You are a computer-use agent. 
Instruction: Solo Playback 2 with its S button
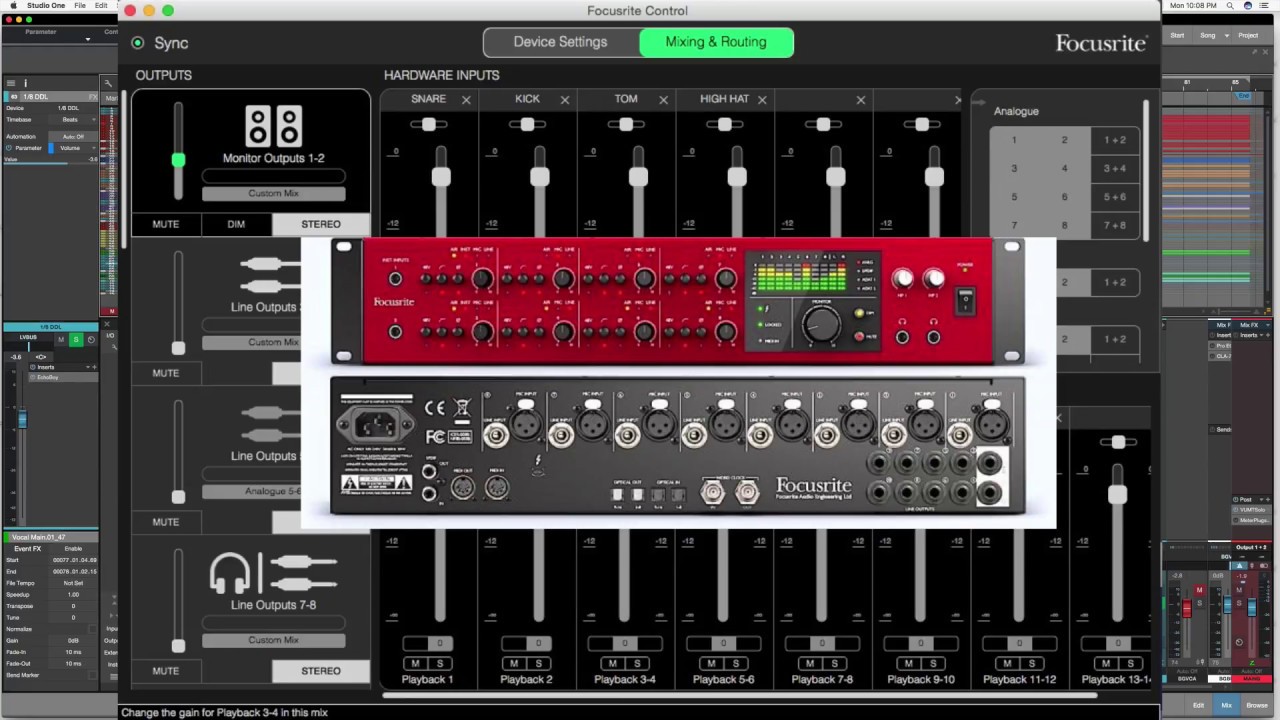click(538, 664)
